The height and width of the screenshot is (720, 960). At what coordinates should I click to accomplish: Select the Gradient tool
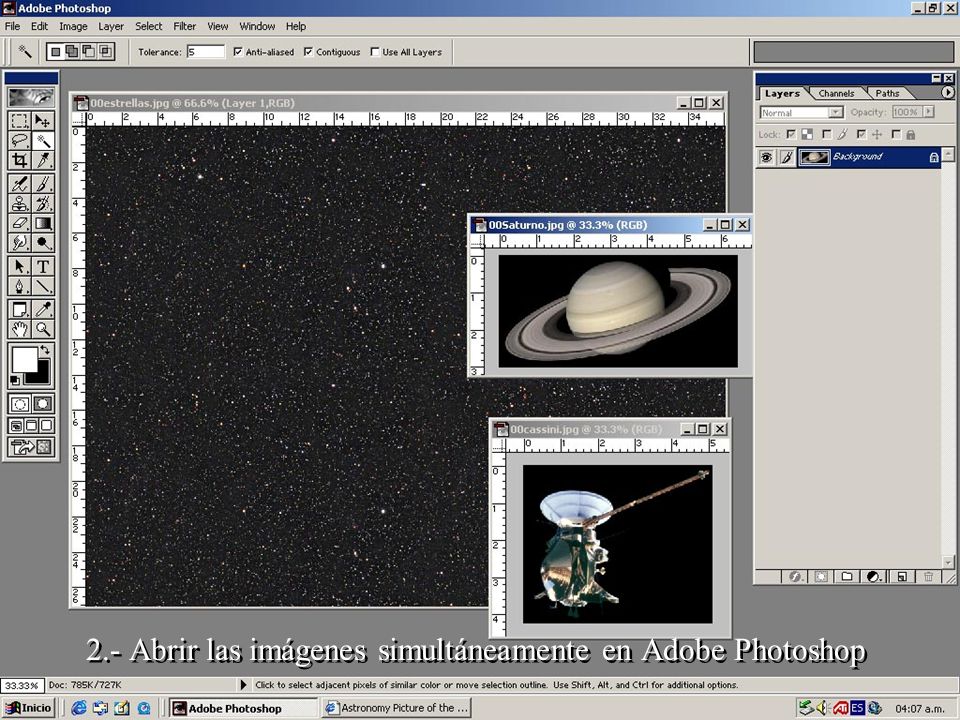(42, 223)
